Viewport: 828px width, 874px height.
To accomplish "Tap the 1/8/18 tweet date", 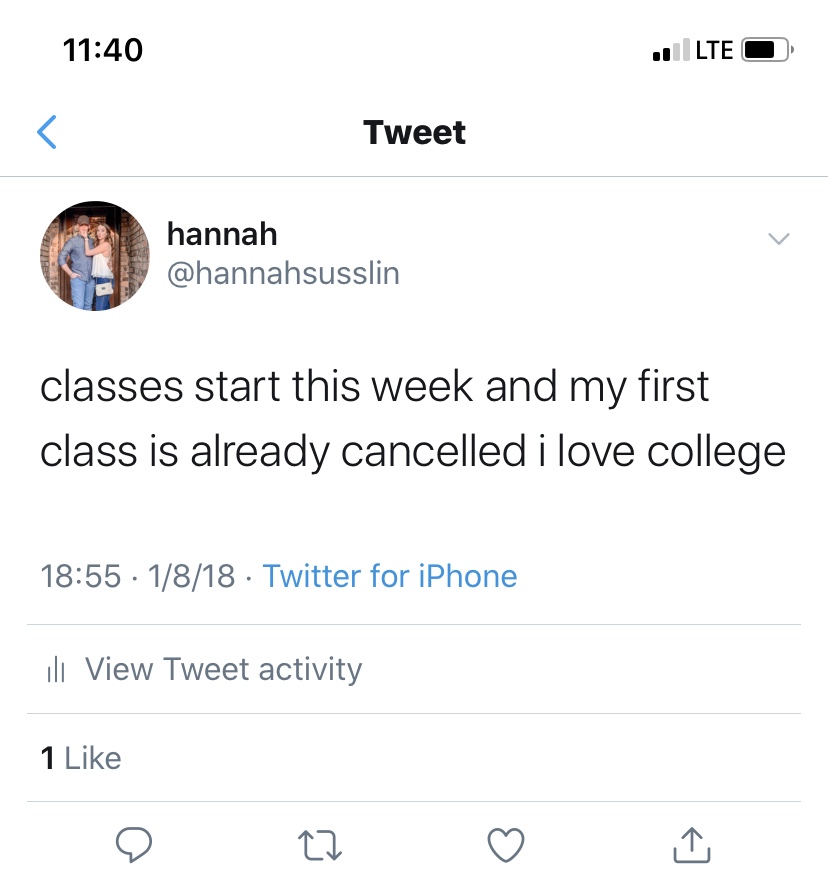I will pos(191,576).
